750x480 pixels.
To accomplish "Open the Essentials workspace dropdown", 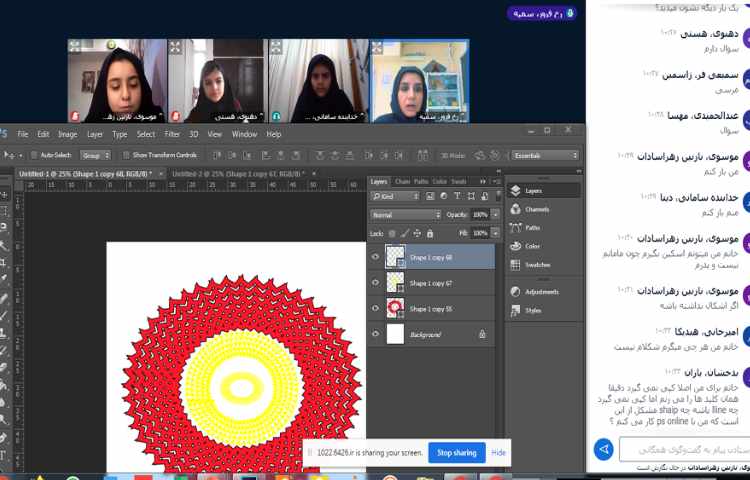I will [545, 155].
